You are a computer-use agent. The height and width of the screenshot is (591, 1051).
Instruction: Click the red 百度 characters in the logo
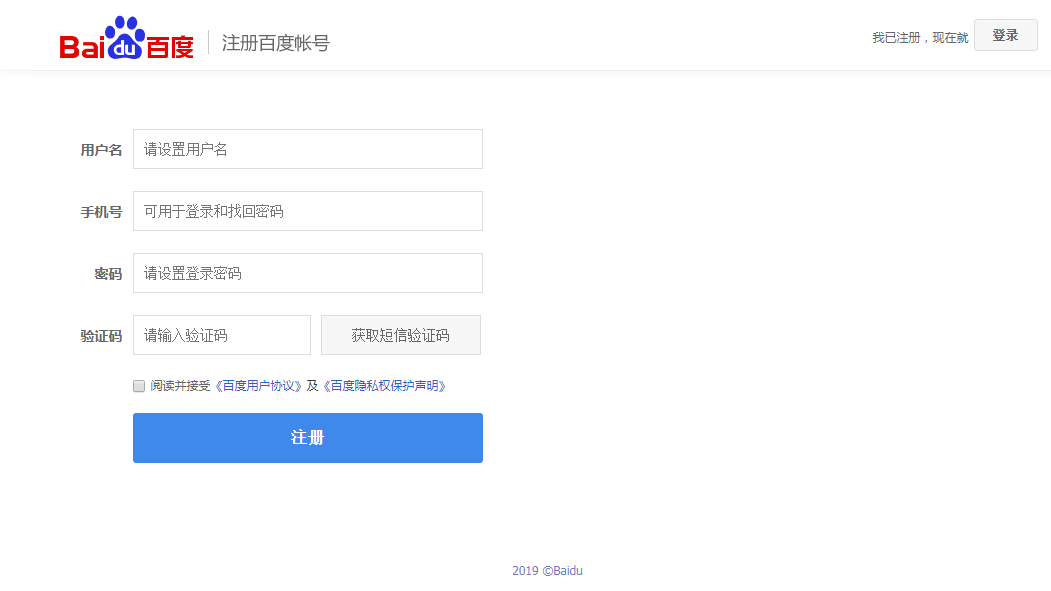[x=170, y=47]
